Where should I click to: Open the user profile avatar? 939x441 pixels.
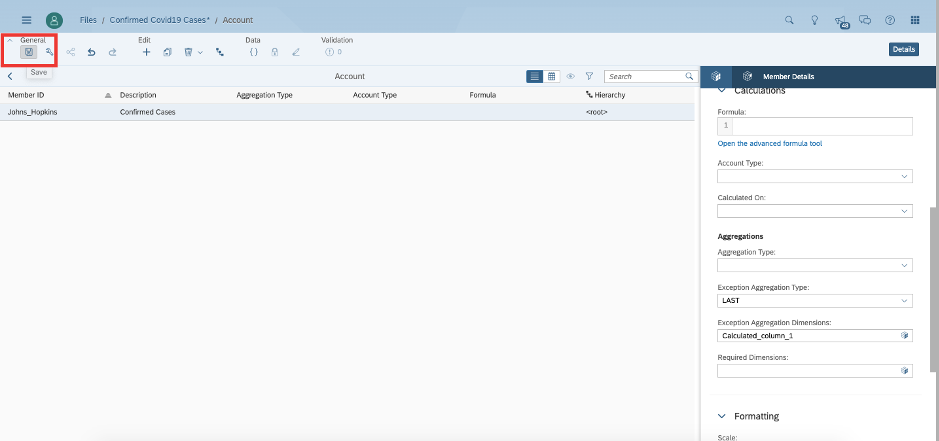click(54, 20)
